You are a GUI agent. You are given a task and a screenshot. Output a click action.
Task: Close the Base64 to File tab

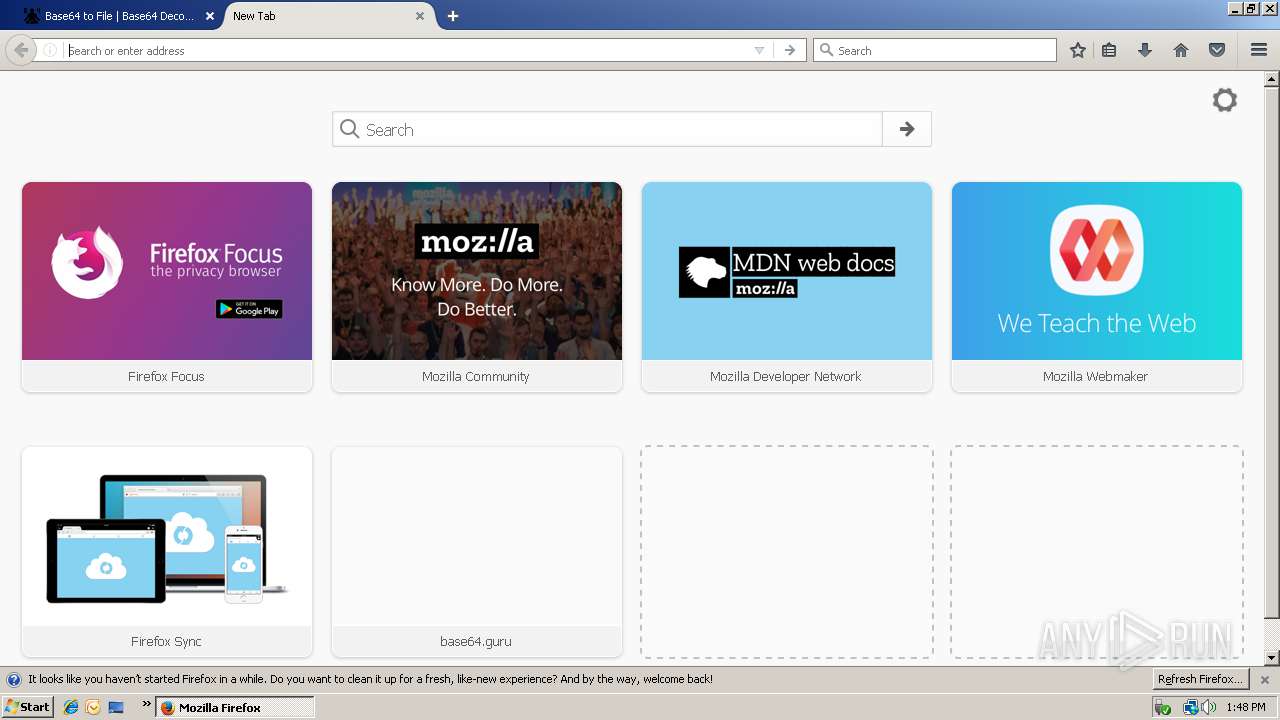(209, 16)
